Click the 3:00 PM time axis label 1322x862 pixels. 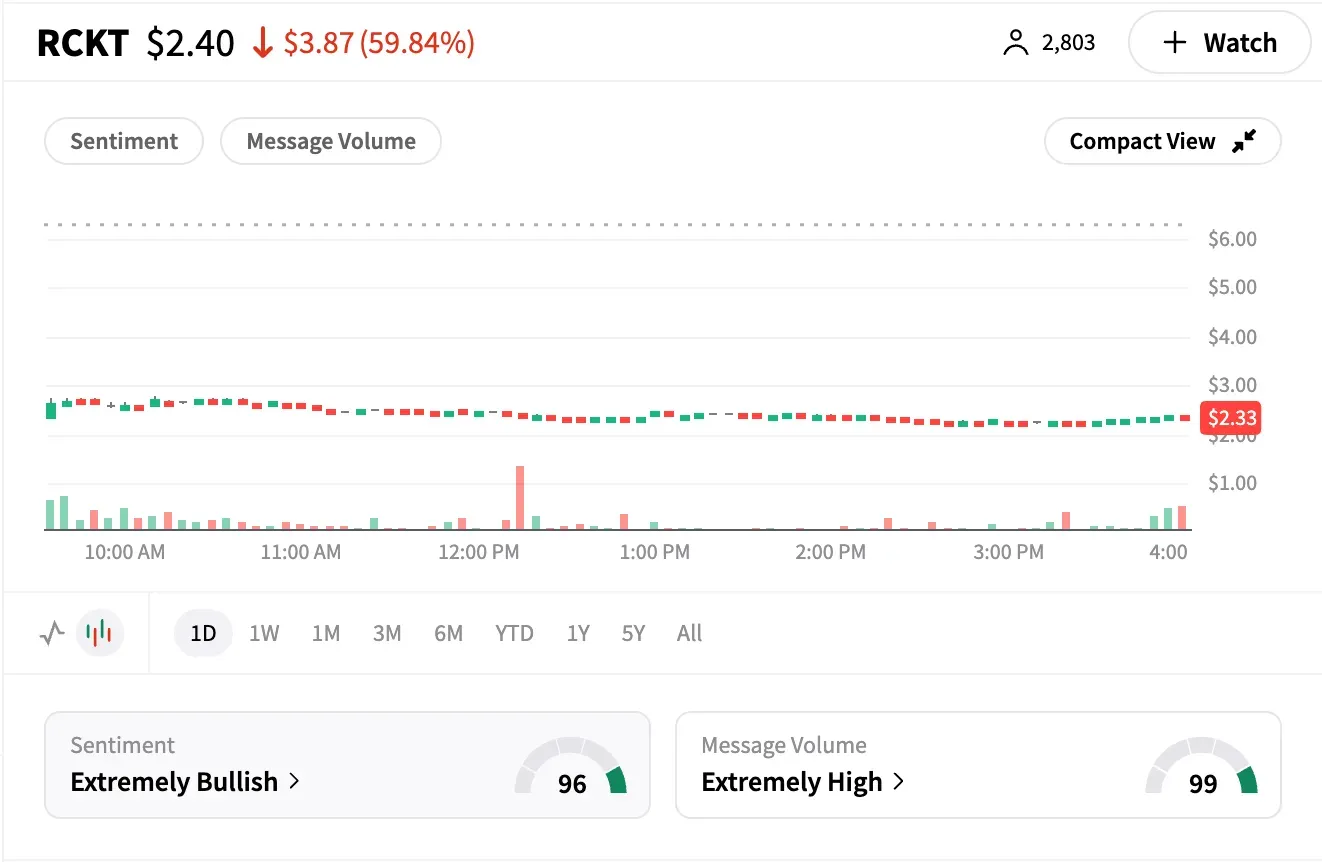point(1008,552)
